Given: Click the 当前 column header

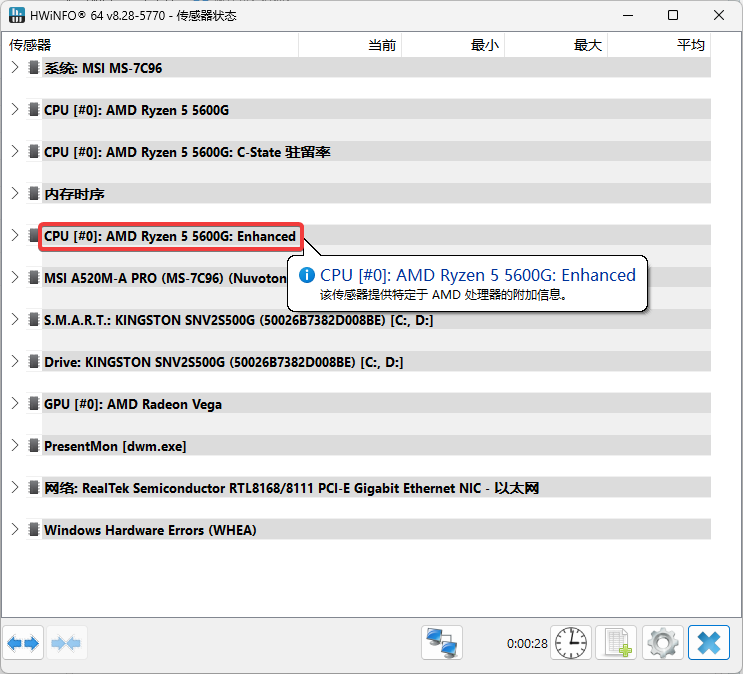Looking at the screenshot, I should pos(350,45).
